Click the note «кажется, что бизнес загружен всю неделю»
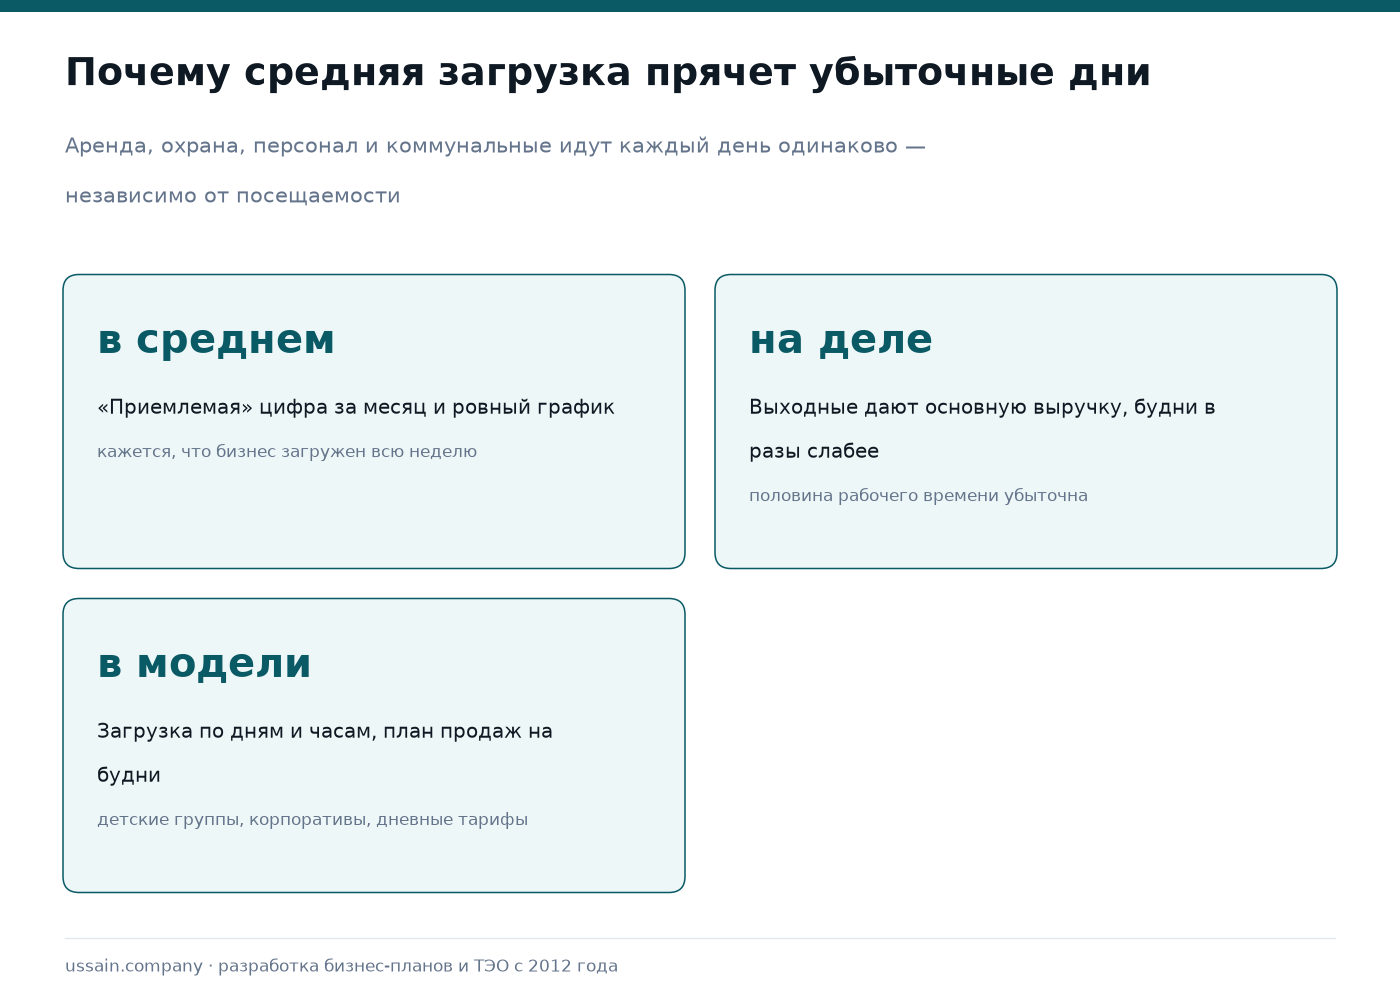Screen dimensions: 1400x1000 tap(287, 452)
